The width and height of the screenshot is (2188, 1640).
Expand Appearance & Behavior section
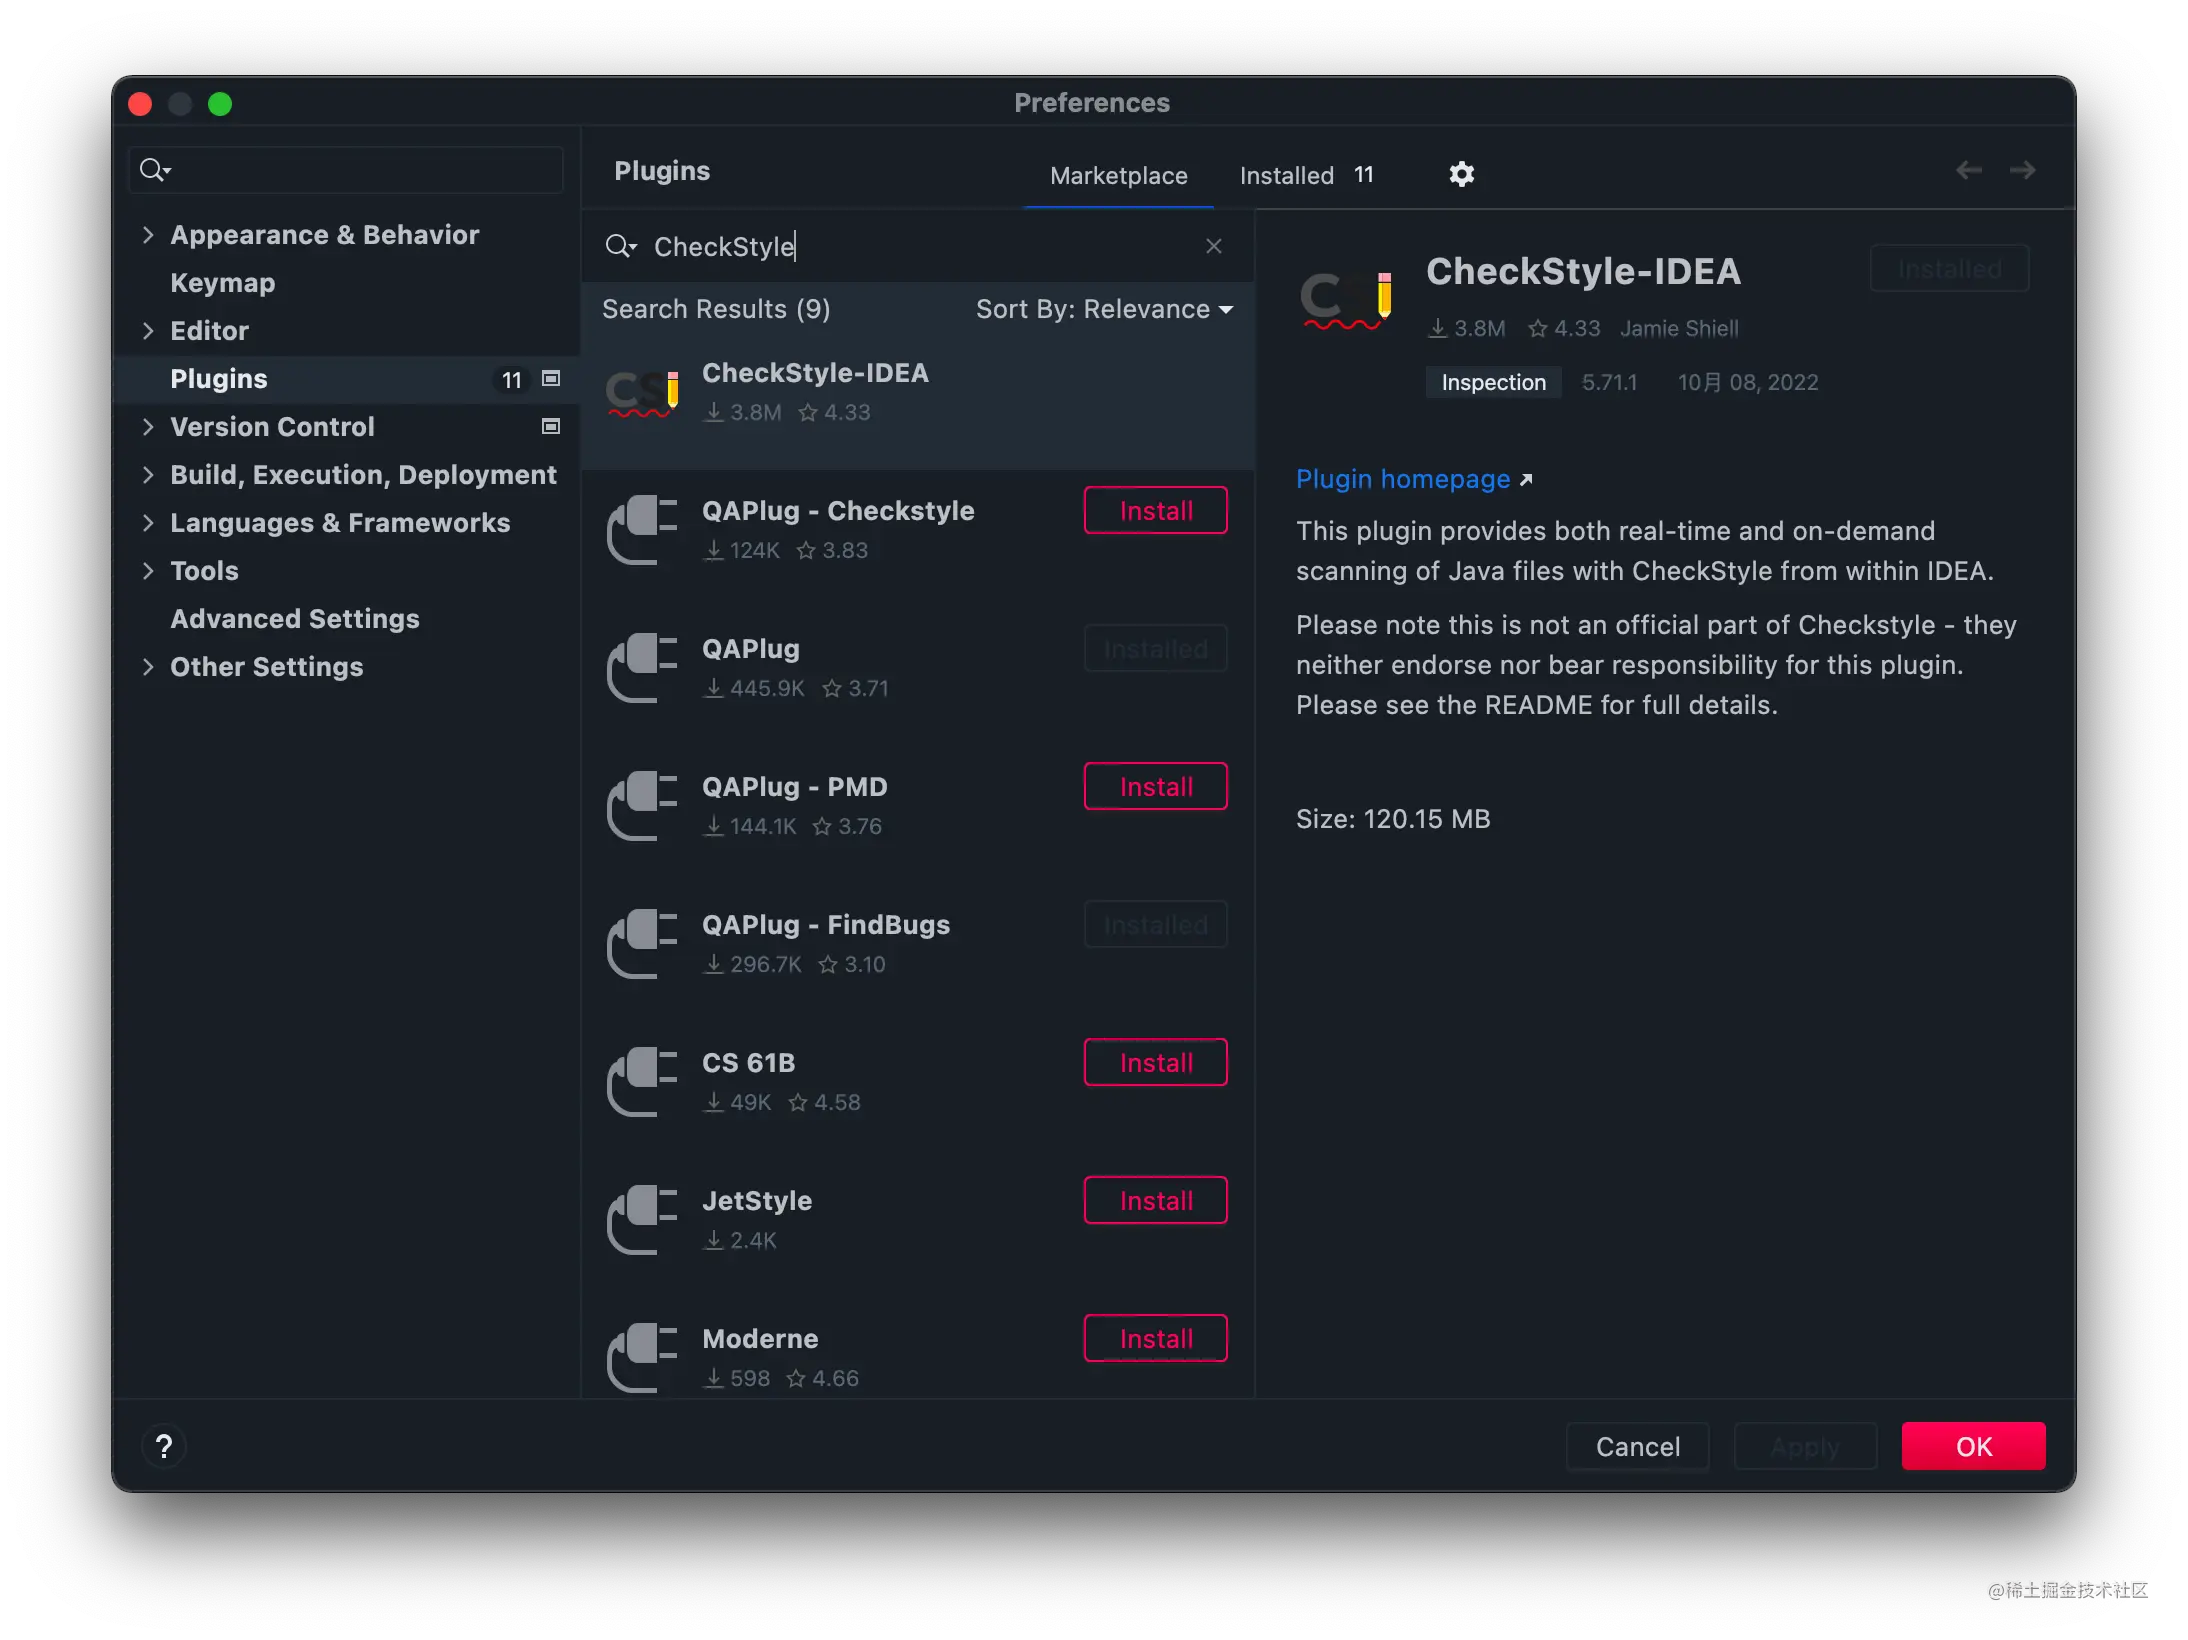[148, 235]
